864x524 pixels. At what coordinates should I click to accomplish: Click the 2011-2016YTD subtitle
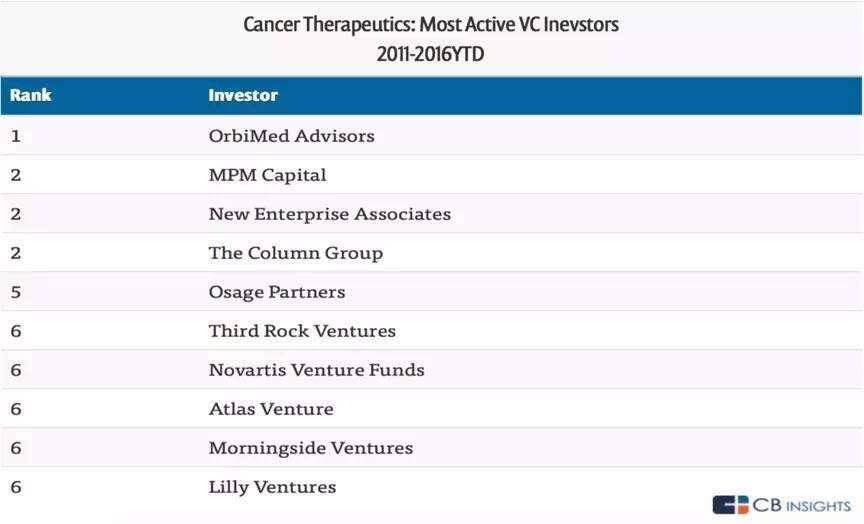coord(431,54)
